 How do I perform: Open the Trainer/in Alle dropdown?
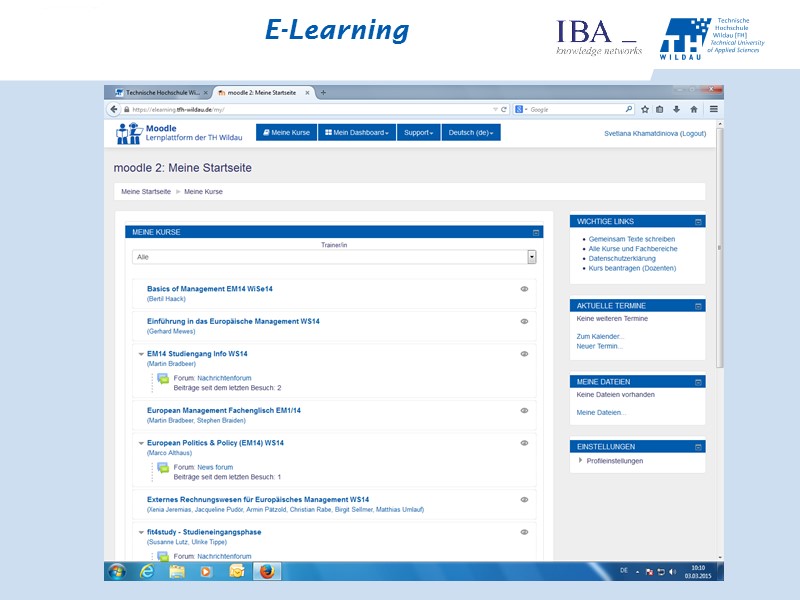(532, 257)
